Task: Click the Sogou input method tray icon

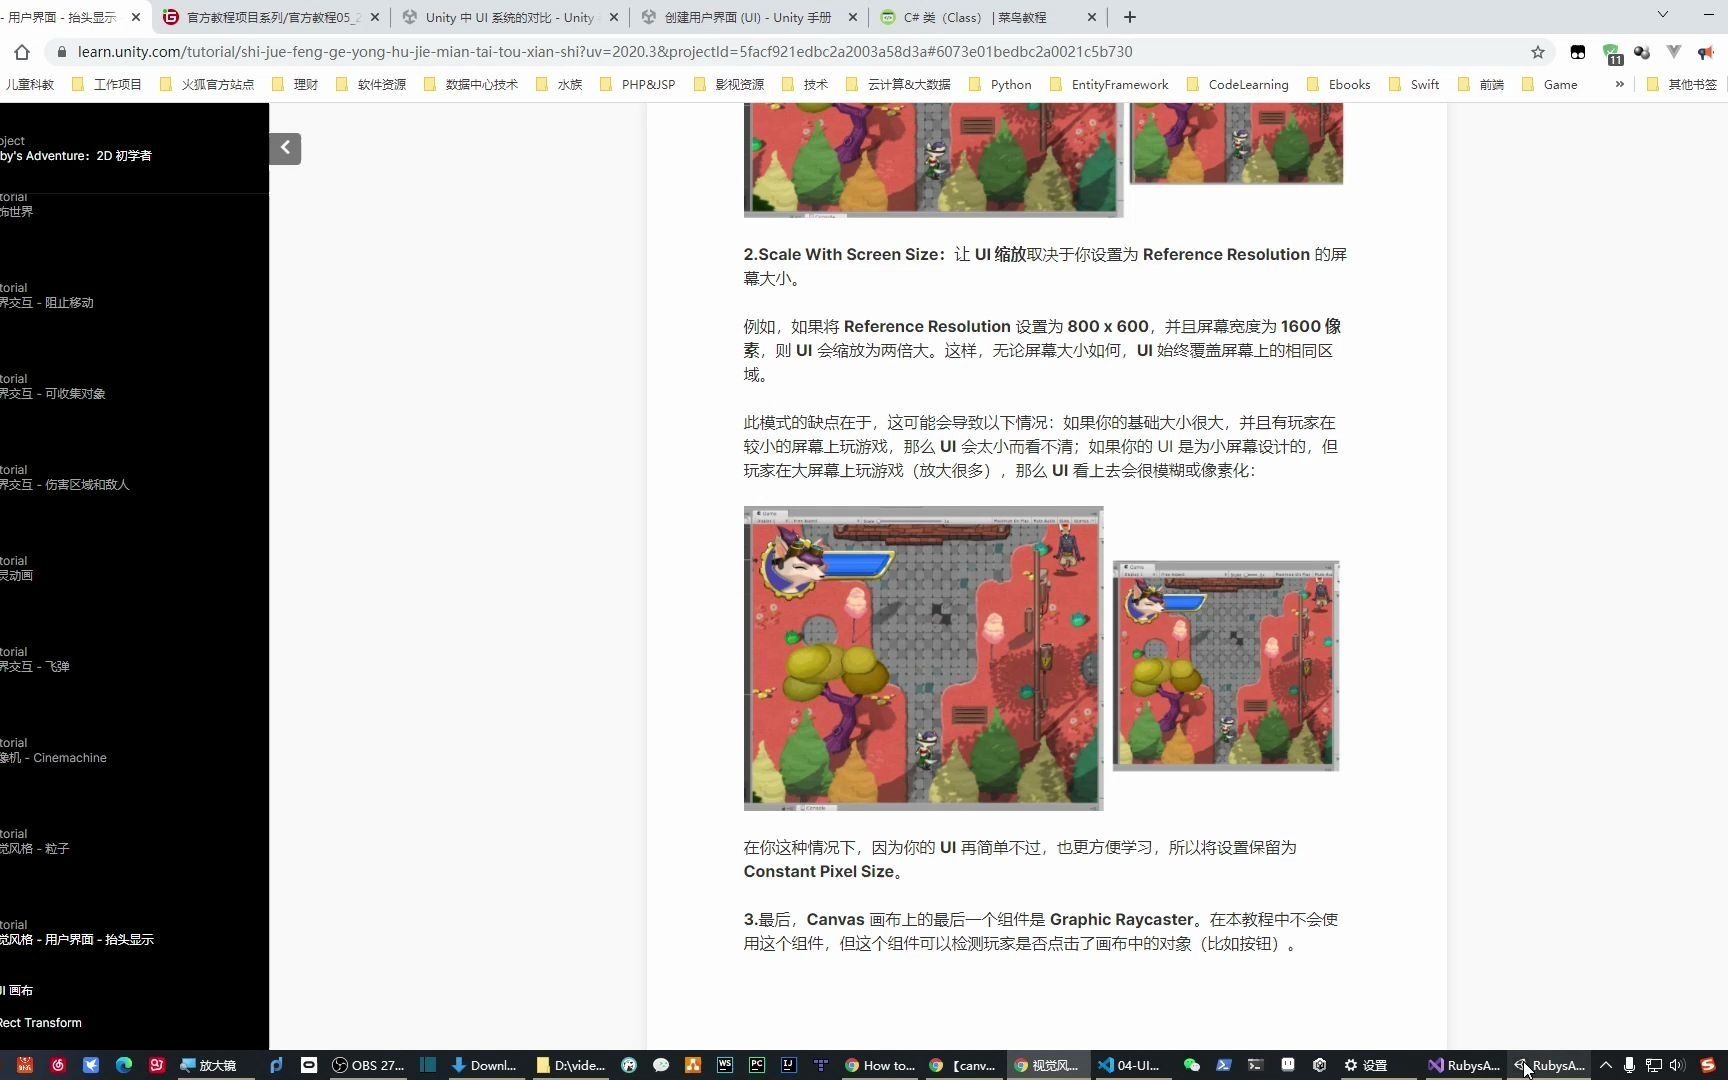Action: pyautogui.click(x=1707, y=1065)
